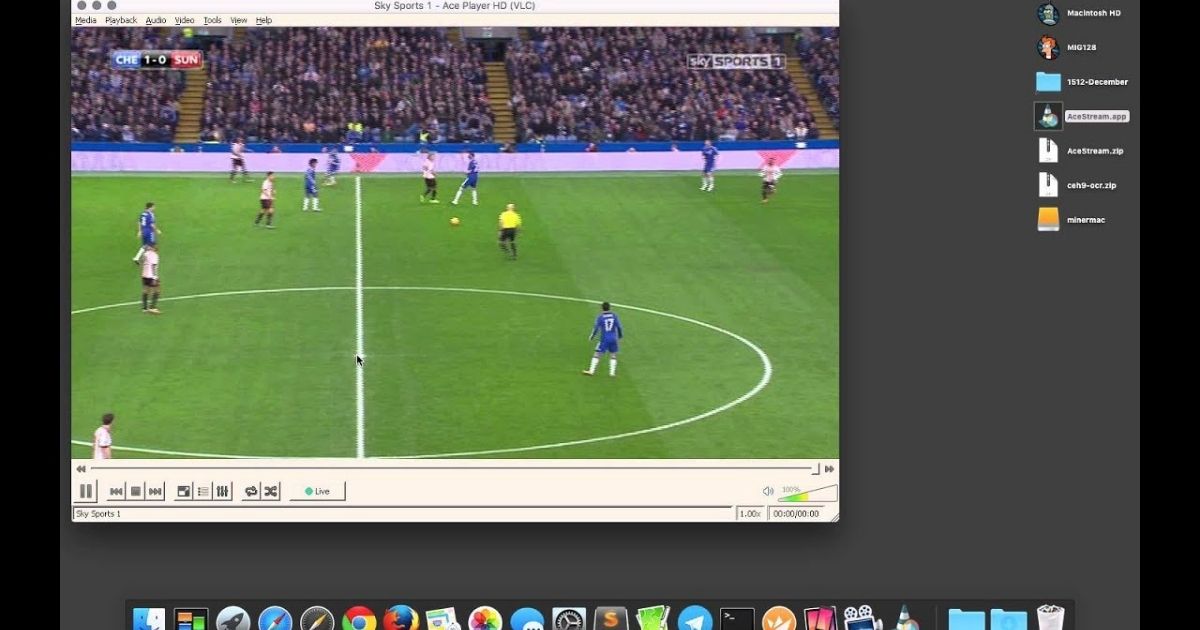
Task: Pause the live stream playback
Action: 87,491
